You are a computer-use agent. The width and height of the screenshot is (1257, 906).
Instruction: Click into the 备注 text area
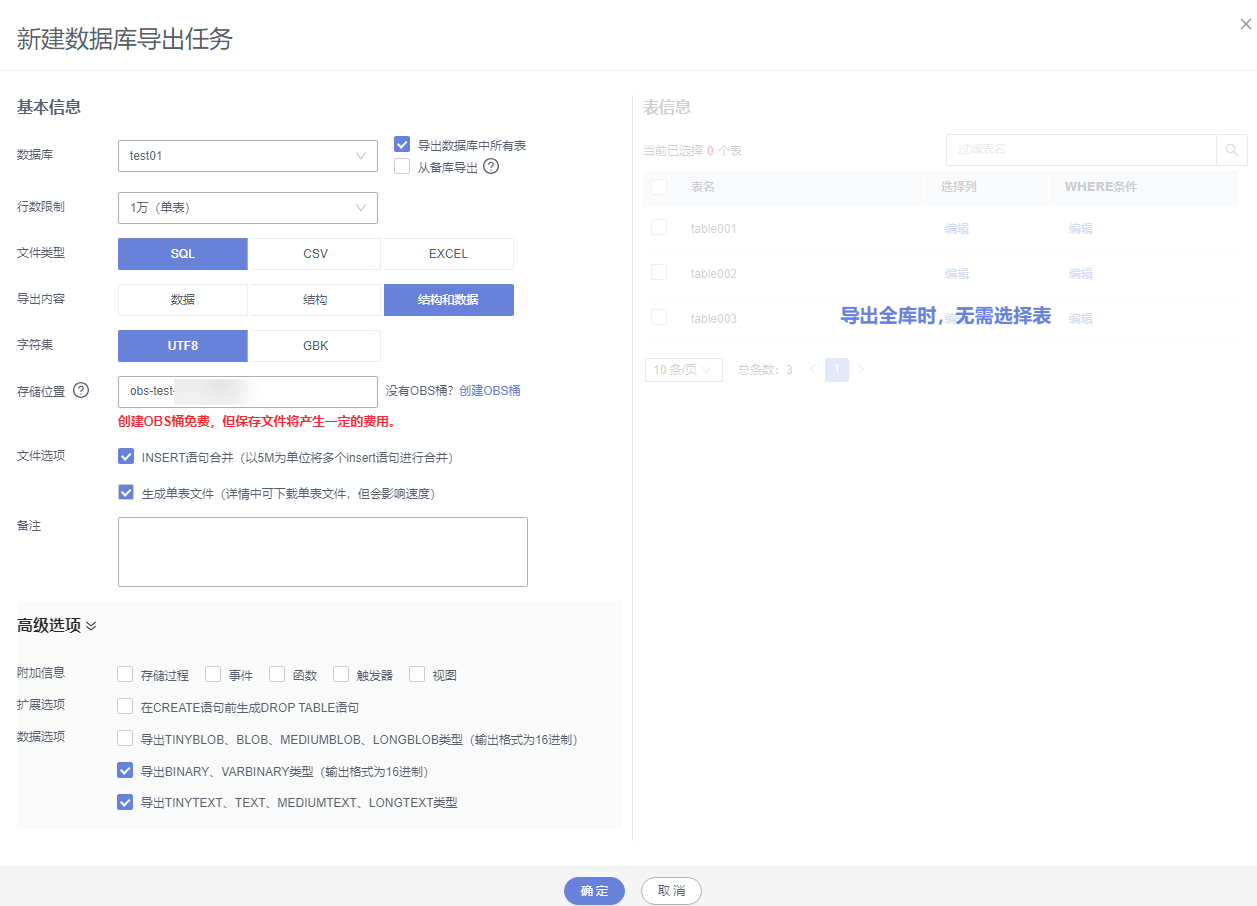pyautogui.click(x=322, y=552)
